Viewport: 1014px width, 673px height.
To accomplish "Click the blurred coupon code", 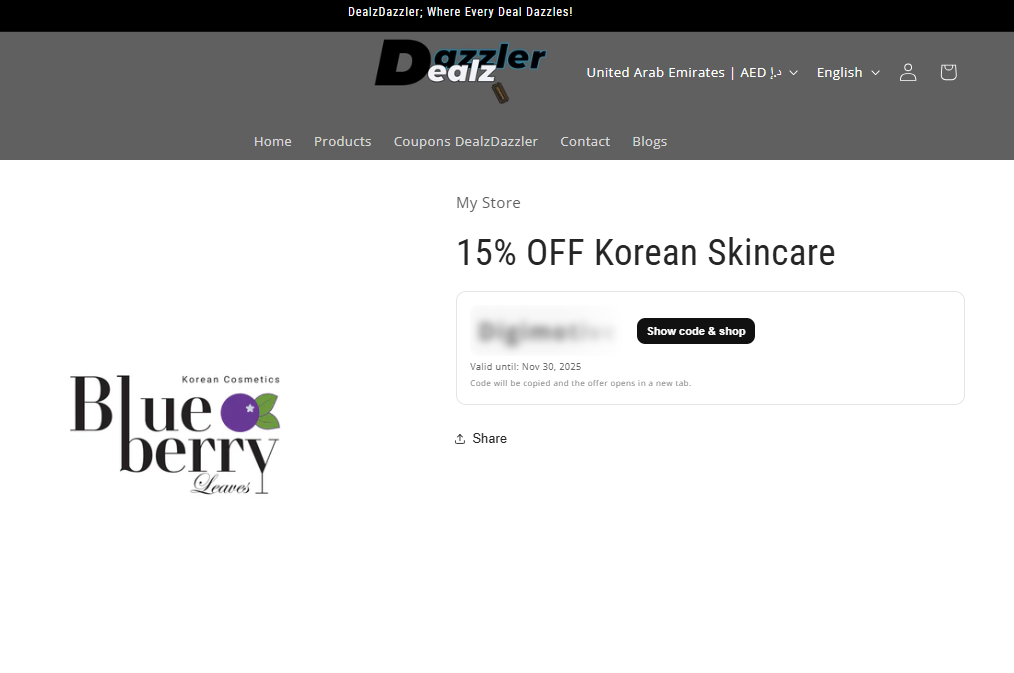I will point(545,331).
